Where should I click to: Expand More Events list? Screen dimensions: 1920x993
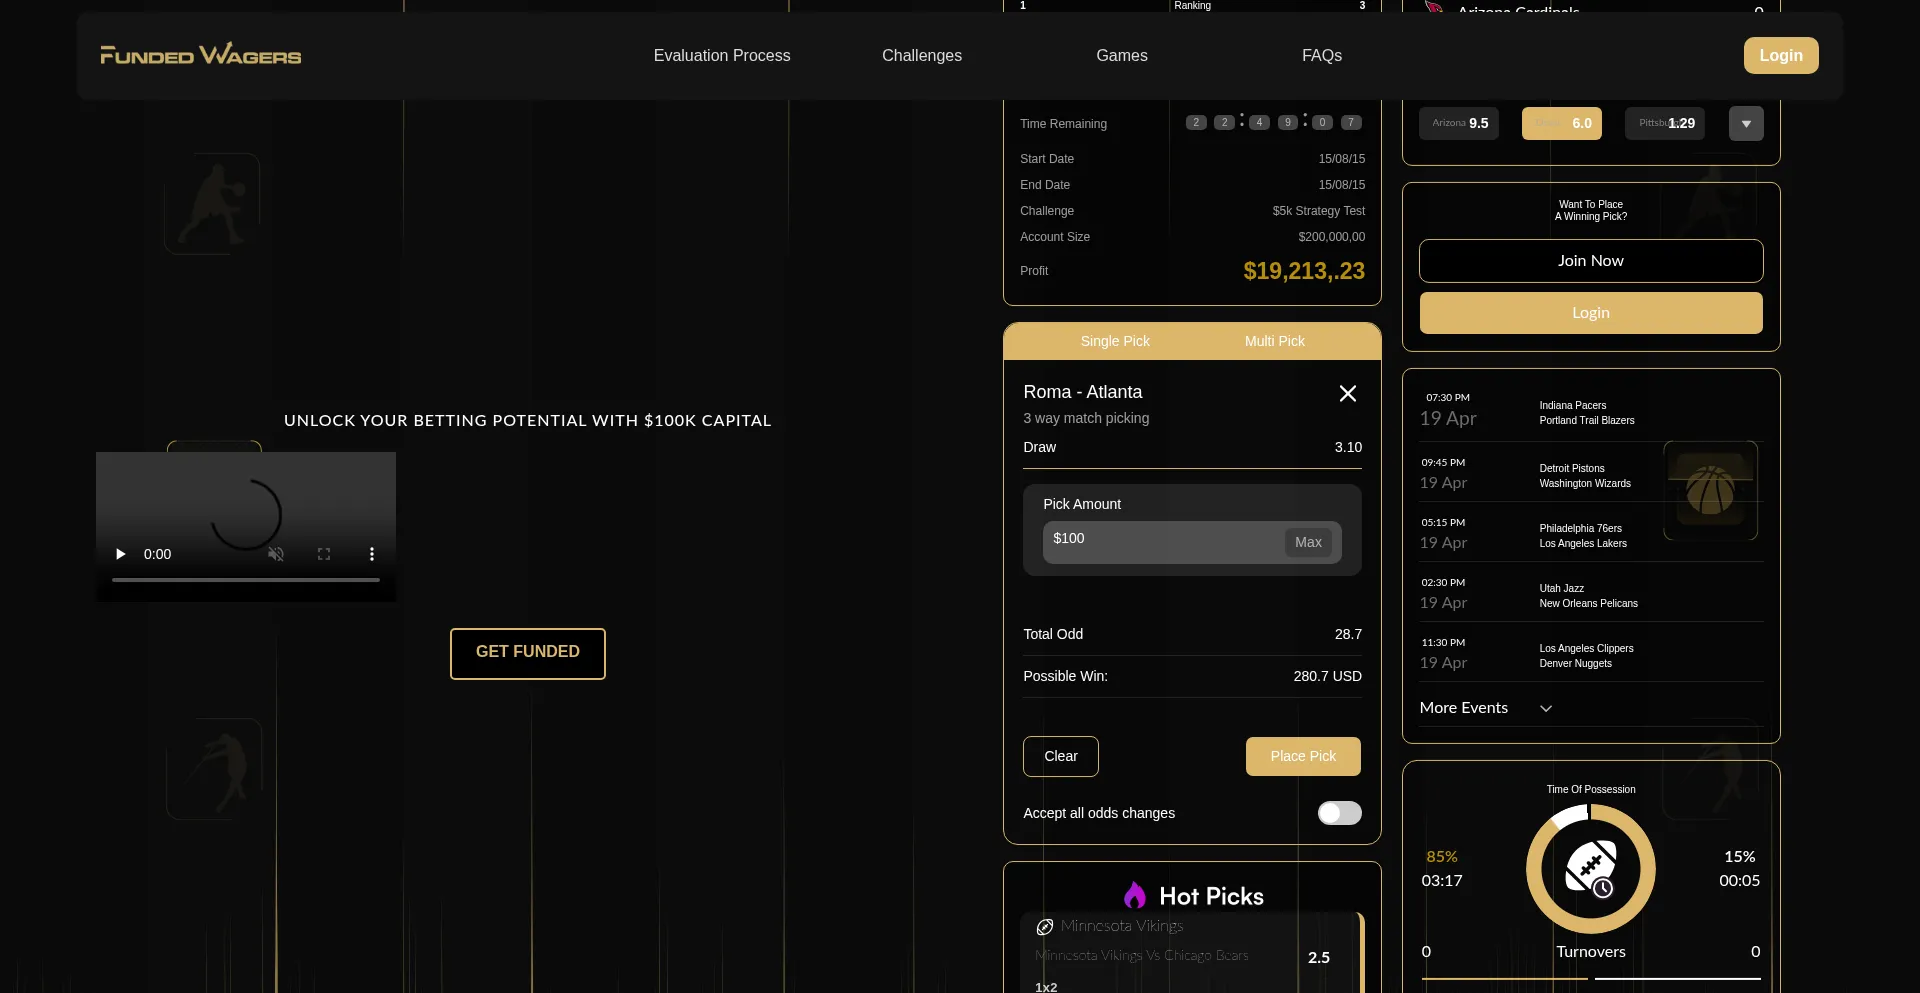tap(1486, 708)
